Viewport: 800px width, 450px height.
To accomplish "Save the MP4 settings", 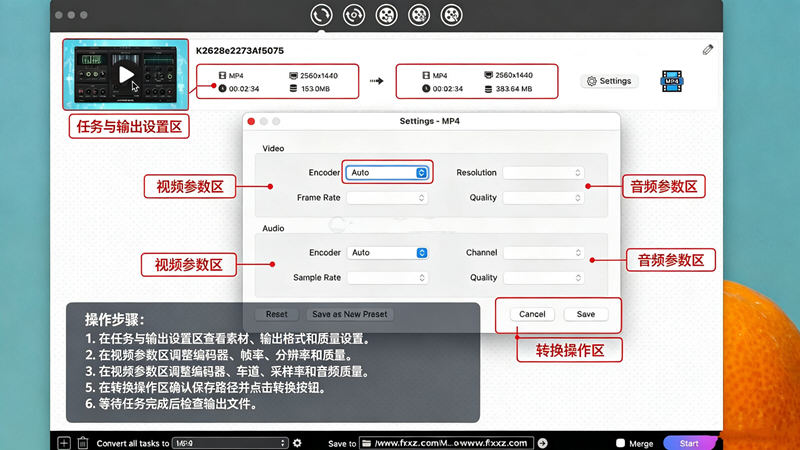I will coord(586,314).
